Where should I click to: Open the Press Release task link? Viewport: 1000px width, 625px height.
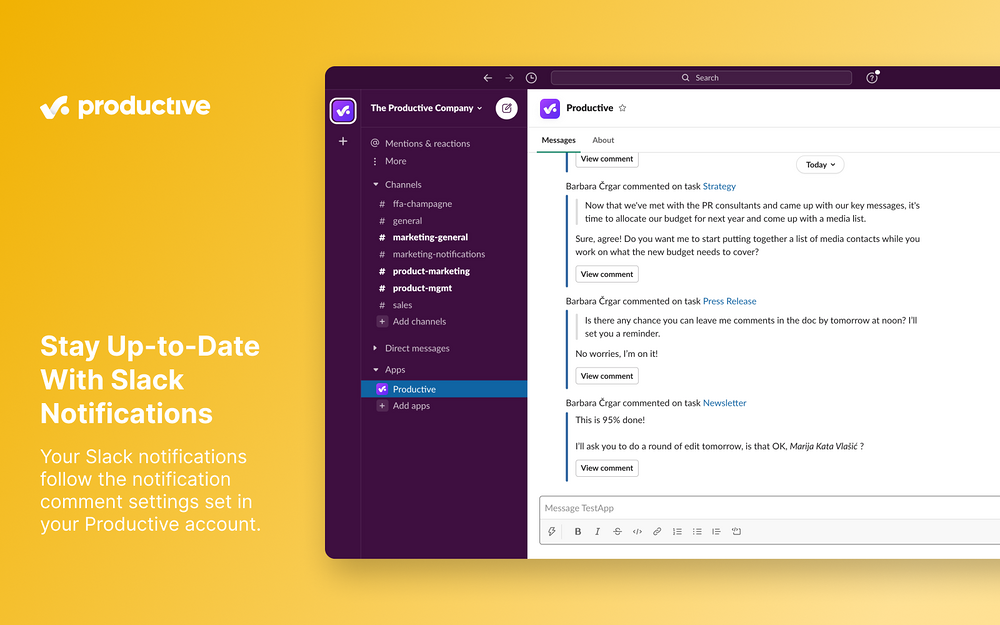[x=730, y=301]
